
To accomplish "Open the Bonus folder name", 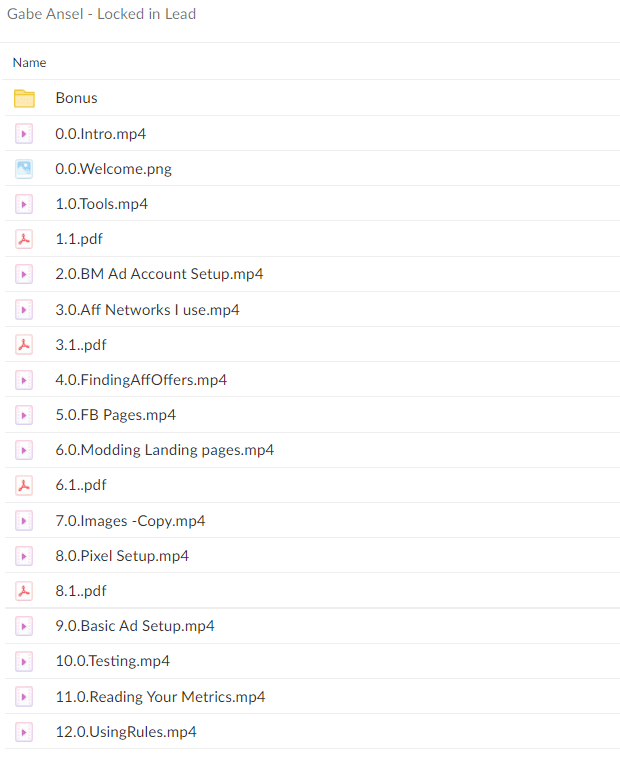I will point(76,98).
